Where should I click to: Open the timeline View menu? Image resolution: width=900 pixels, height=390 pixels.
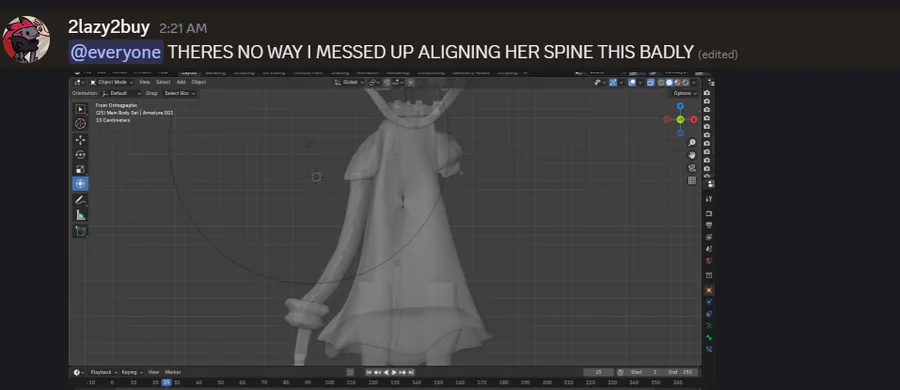(154, 372)
